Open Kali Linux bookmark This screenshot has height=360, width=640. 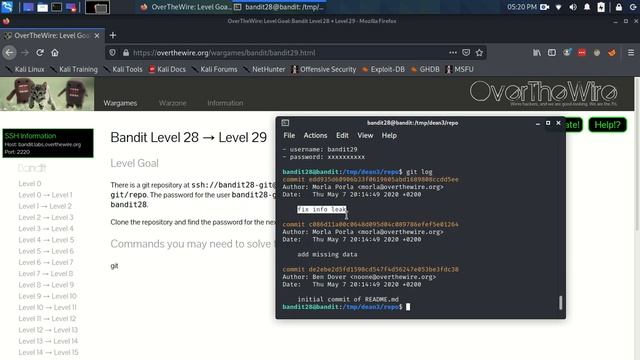pyautogui.click(x=25, y=69)
